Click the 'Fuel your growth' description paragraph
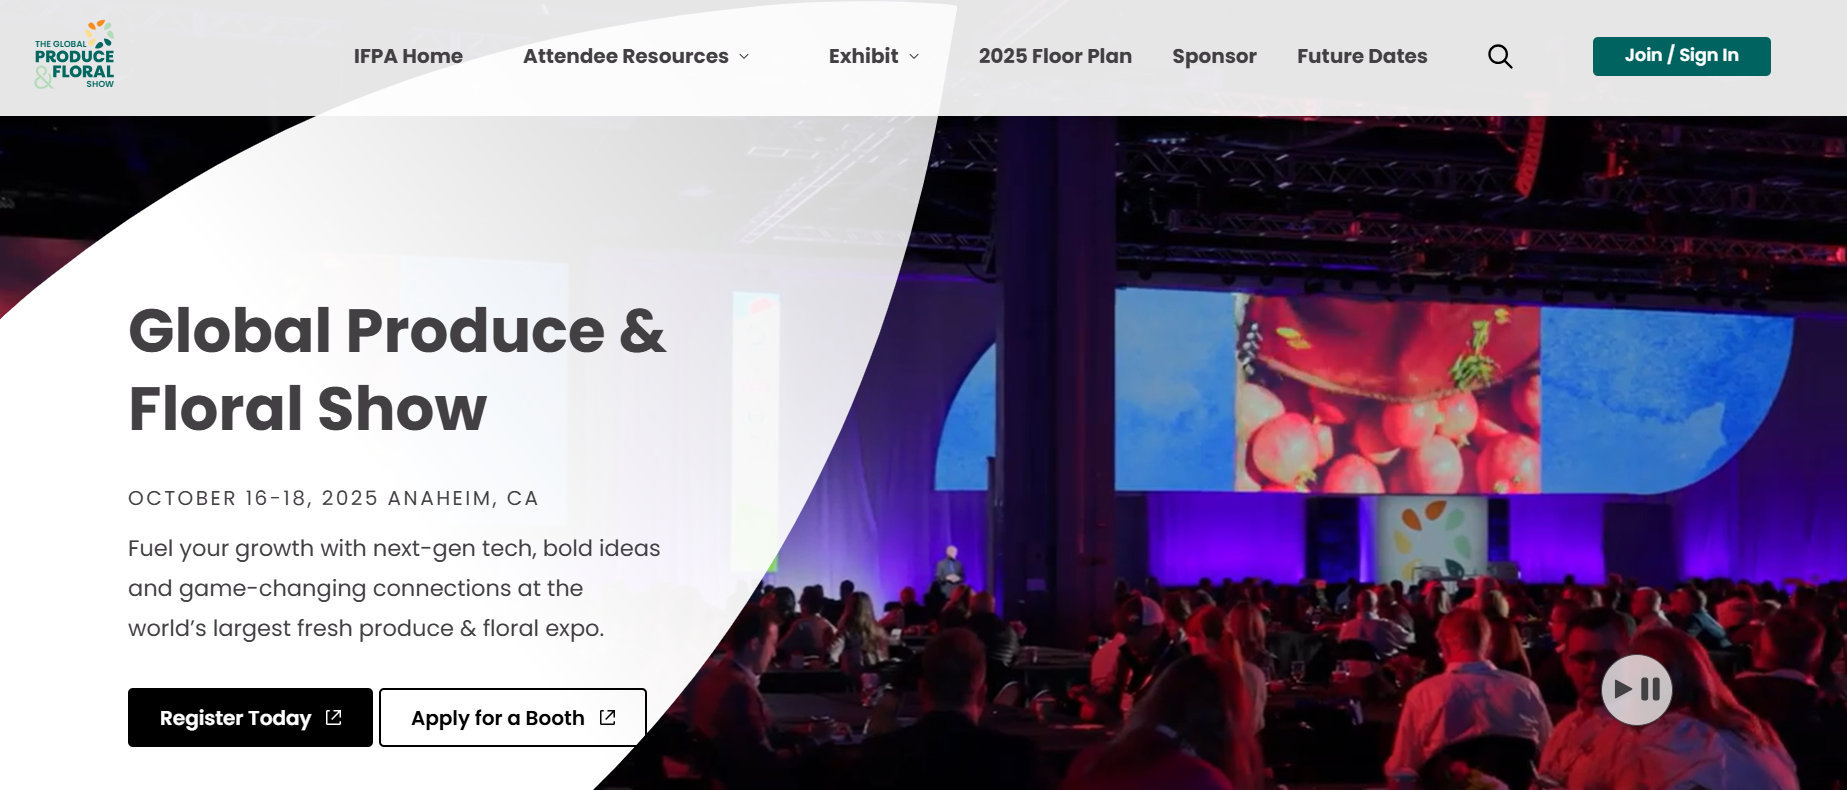The height and width of the screenshot is (790, 1847). click(x=394, y=588)
